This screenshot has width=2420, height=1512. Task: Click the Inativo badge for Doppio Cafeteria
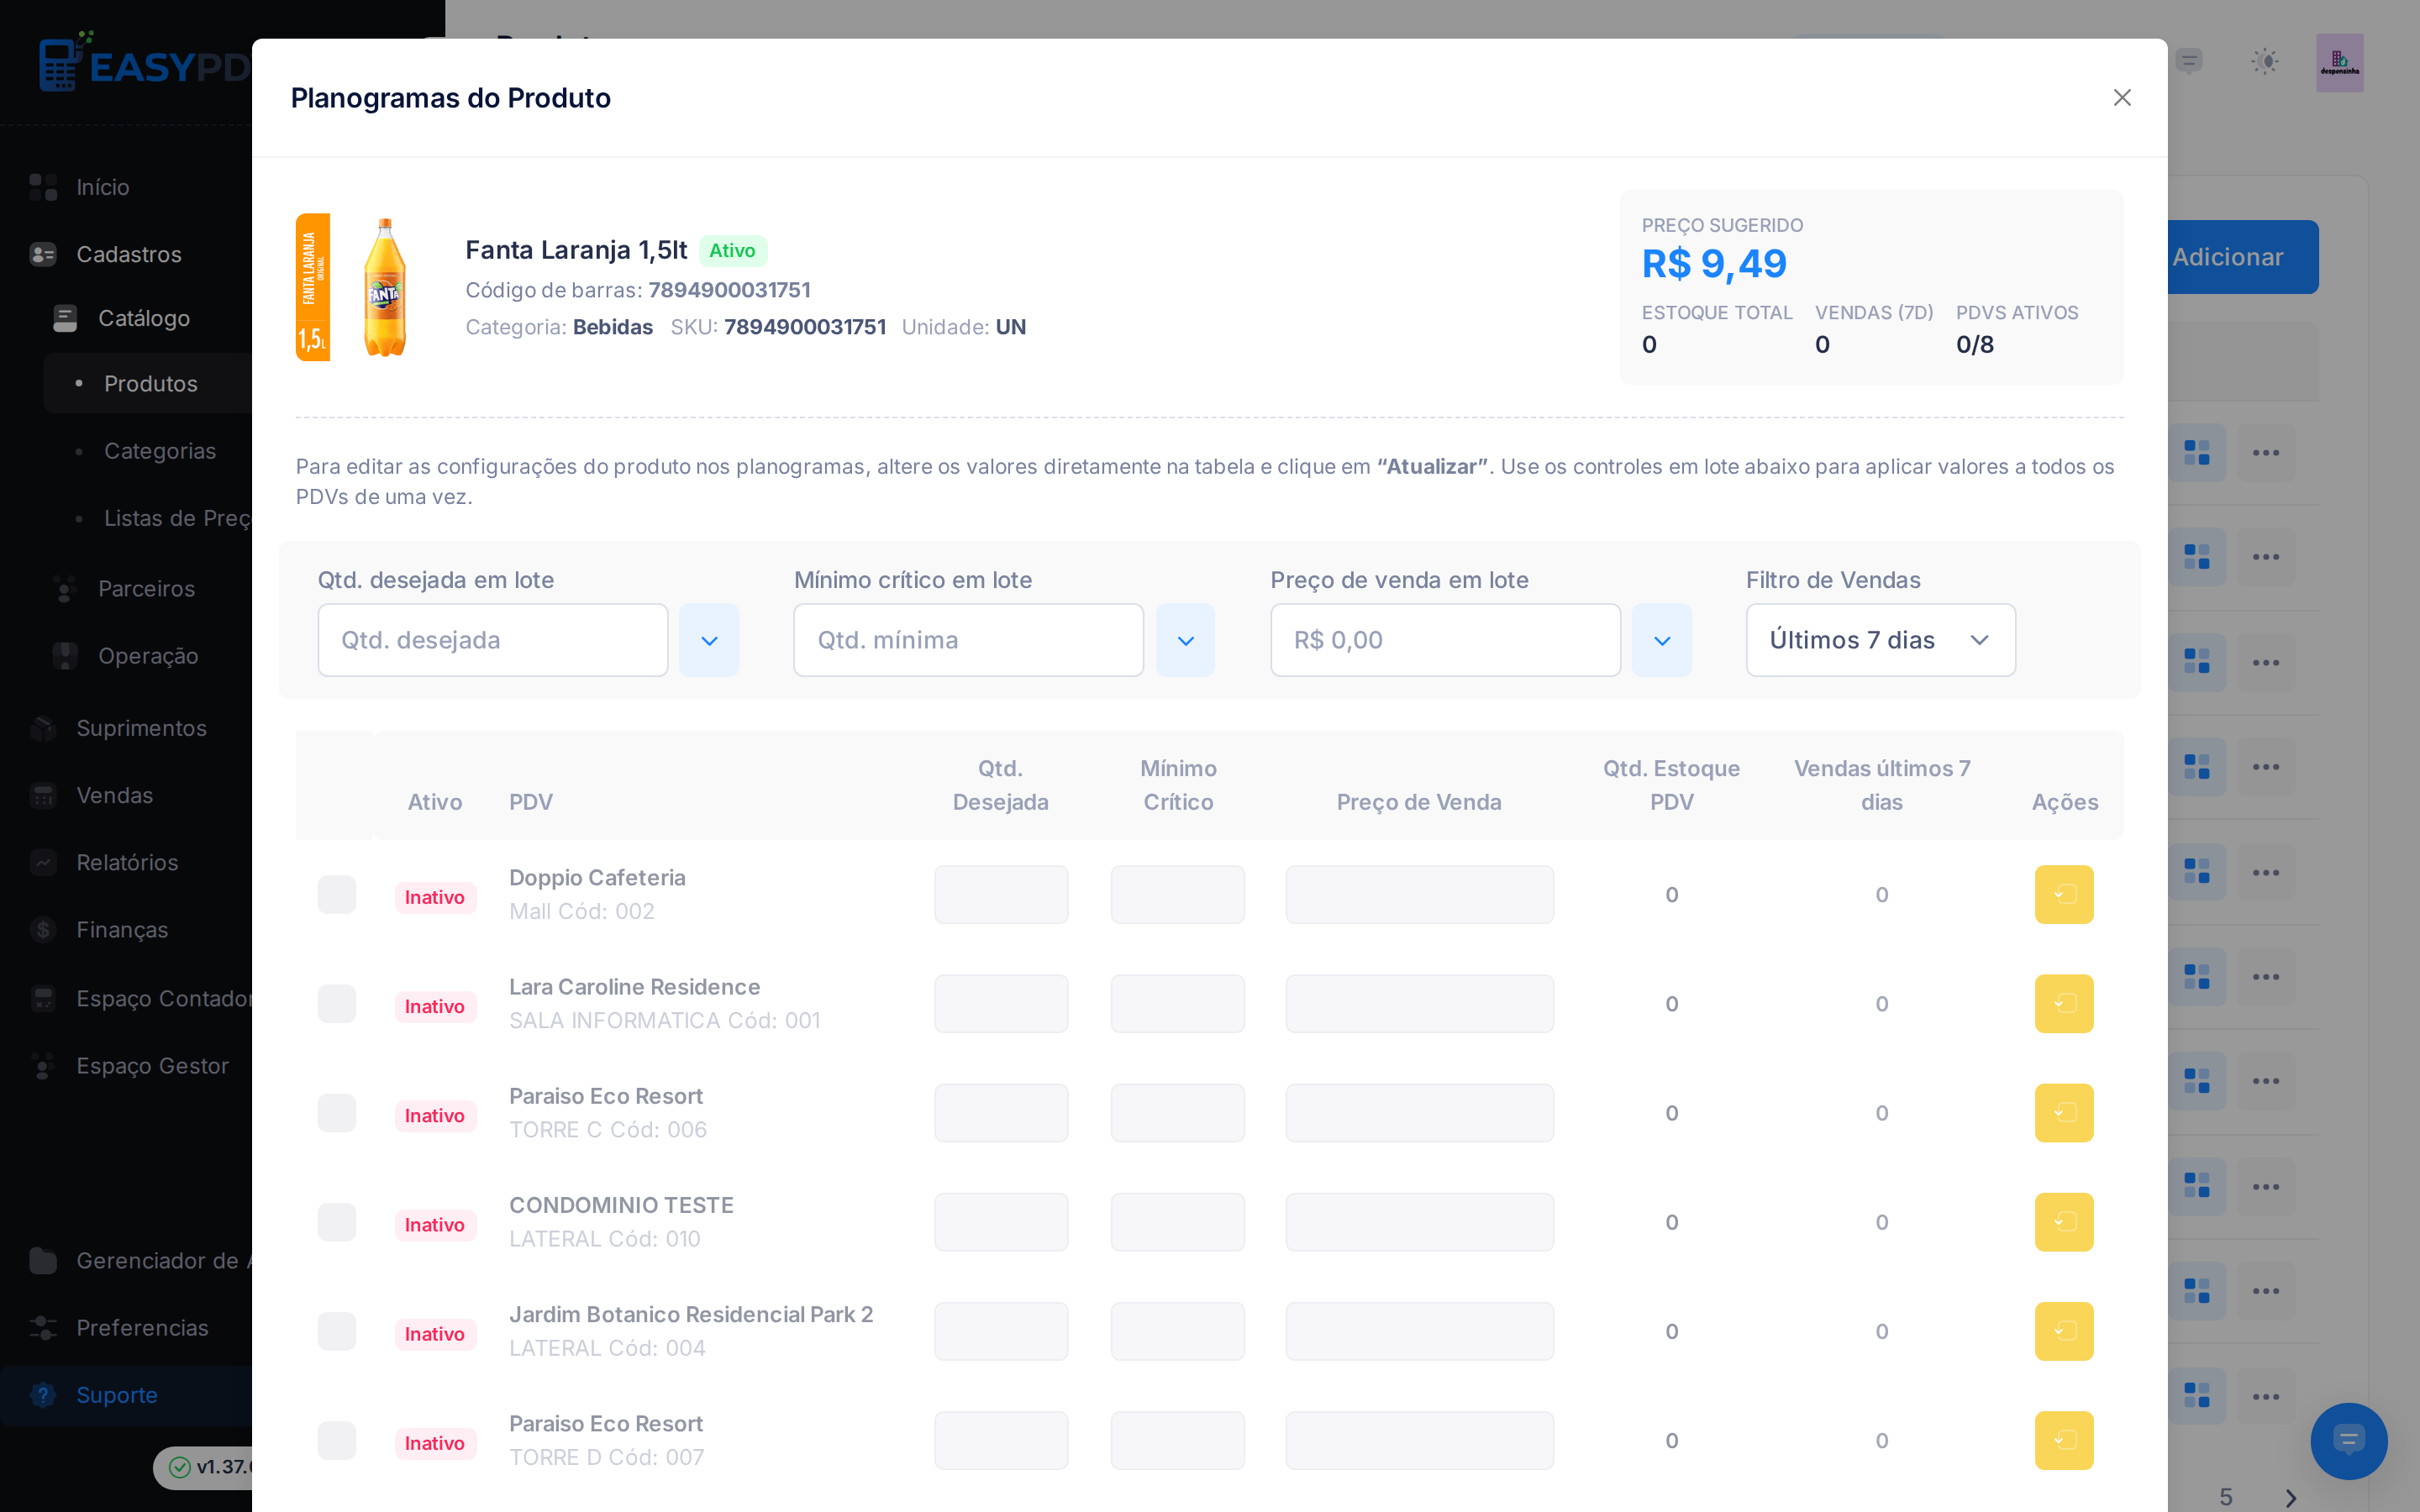click(435, 897)
